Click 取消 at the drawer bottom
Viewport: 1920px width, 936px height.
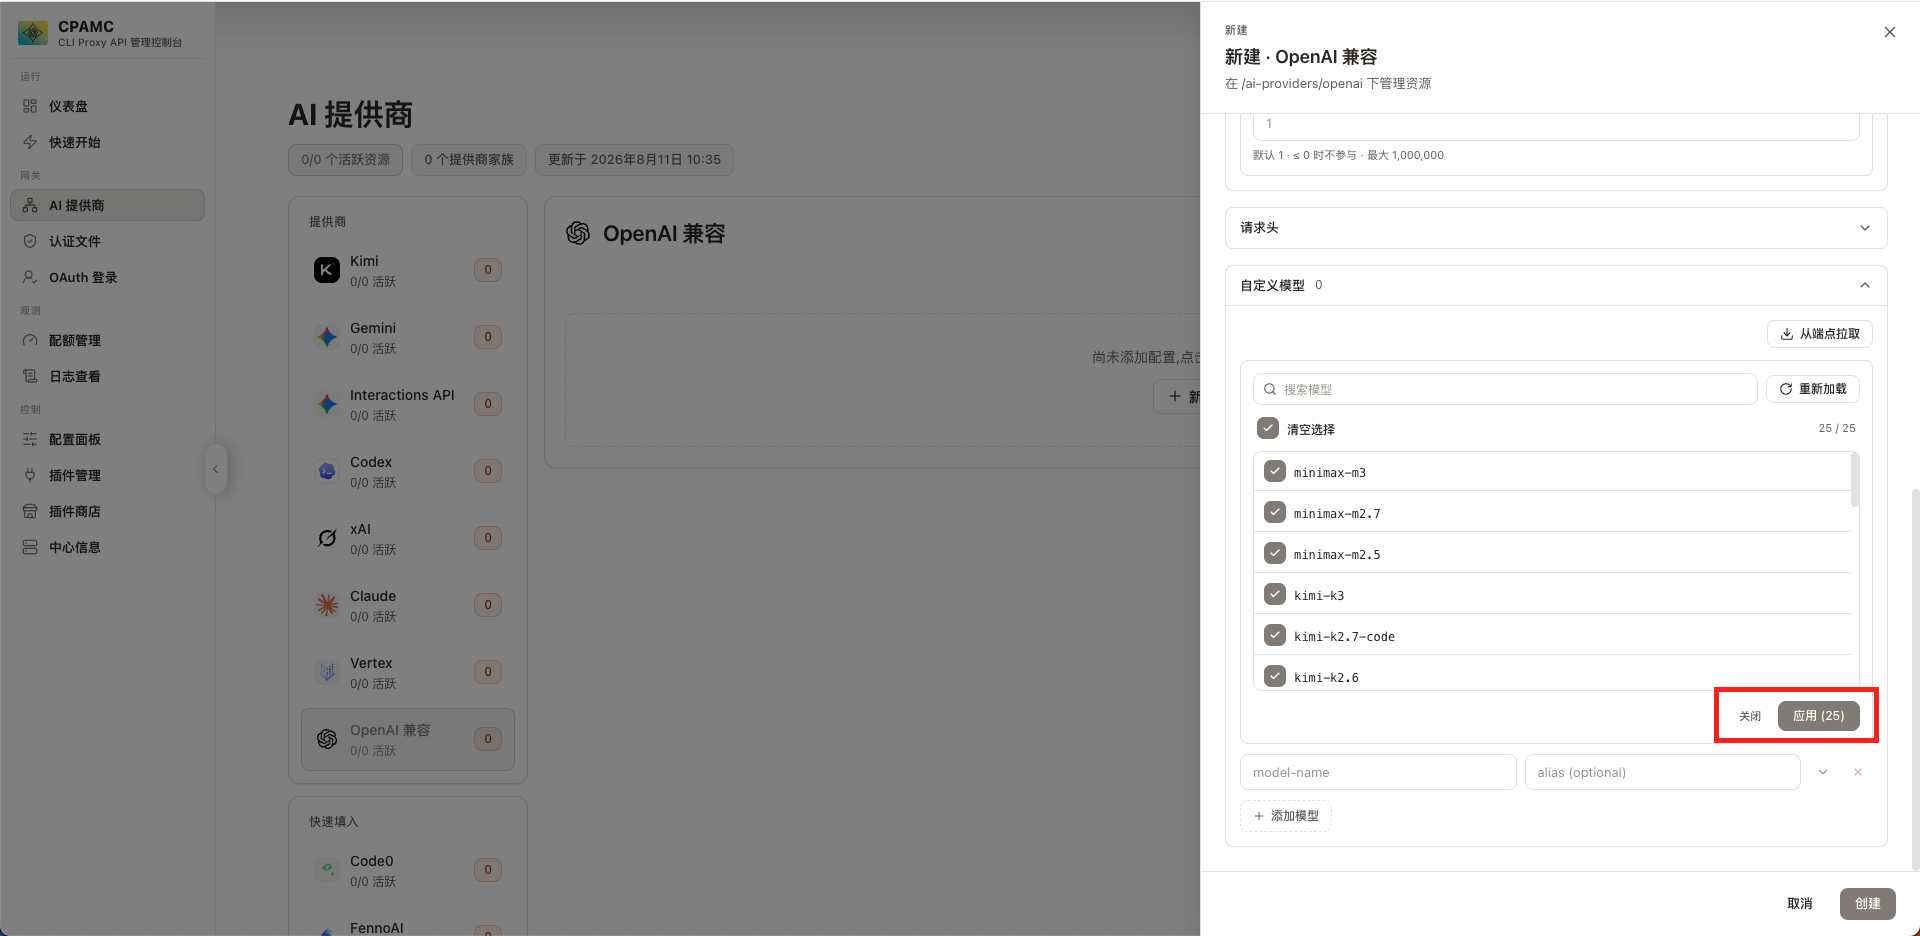click(x=1800, y=903)
